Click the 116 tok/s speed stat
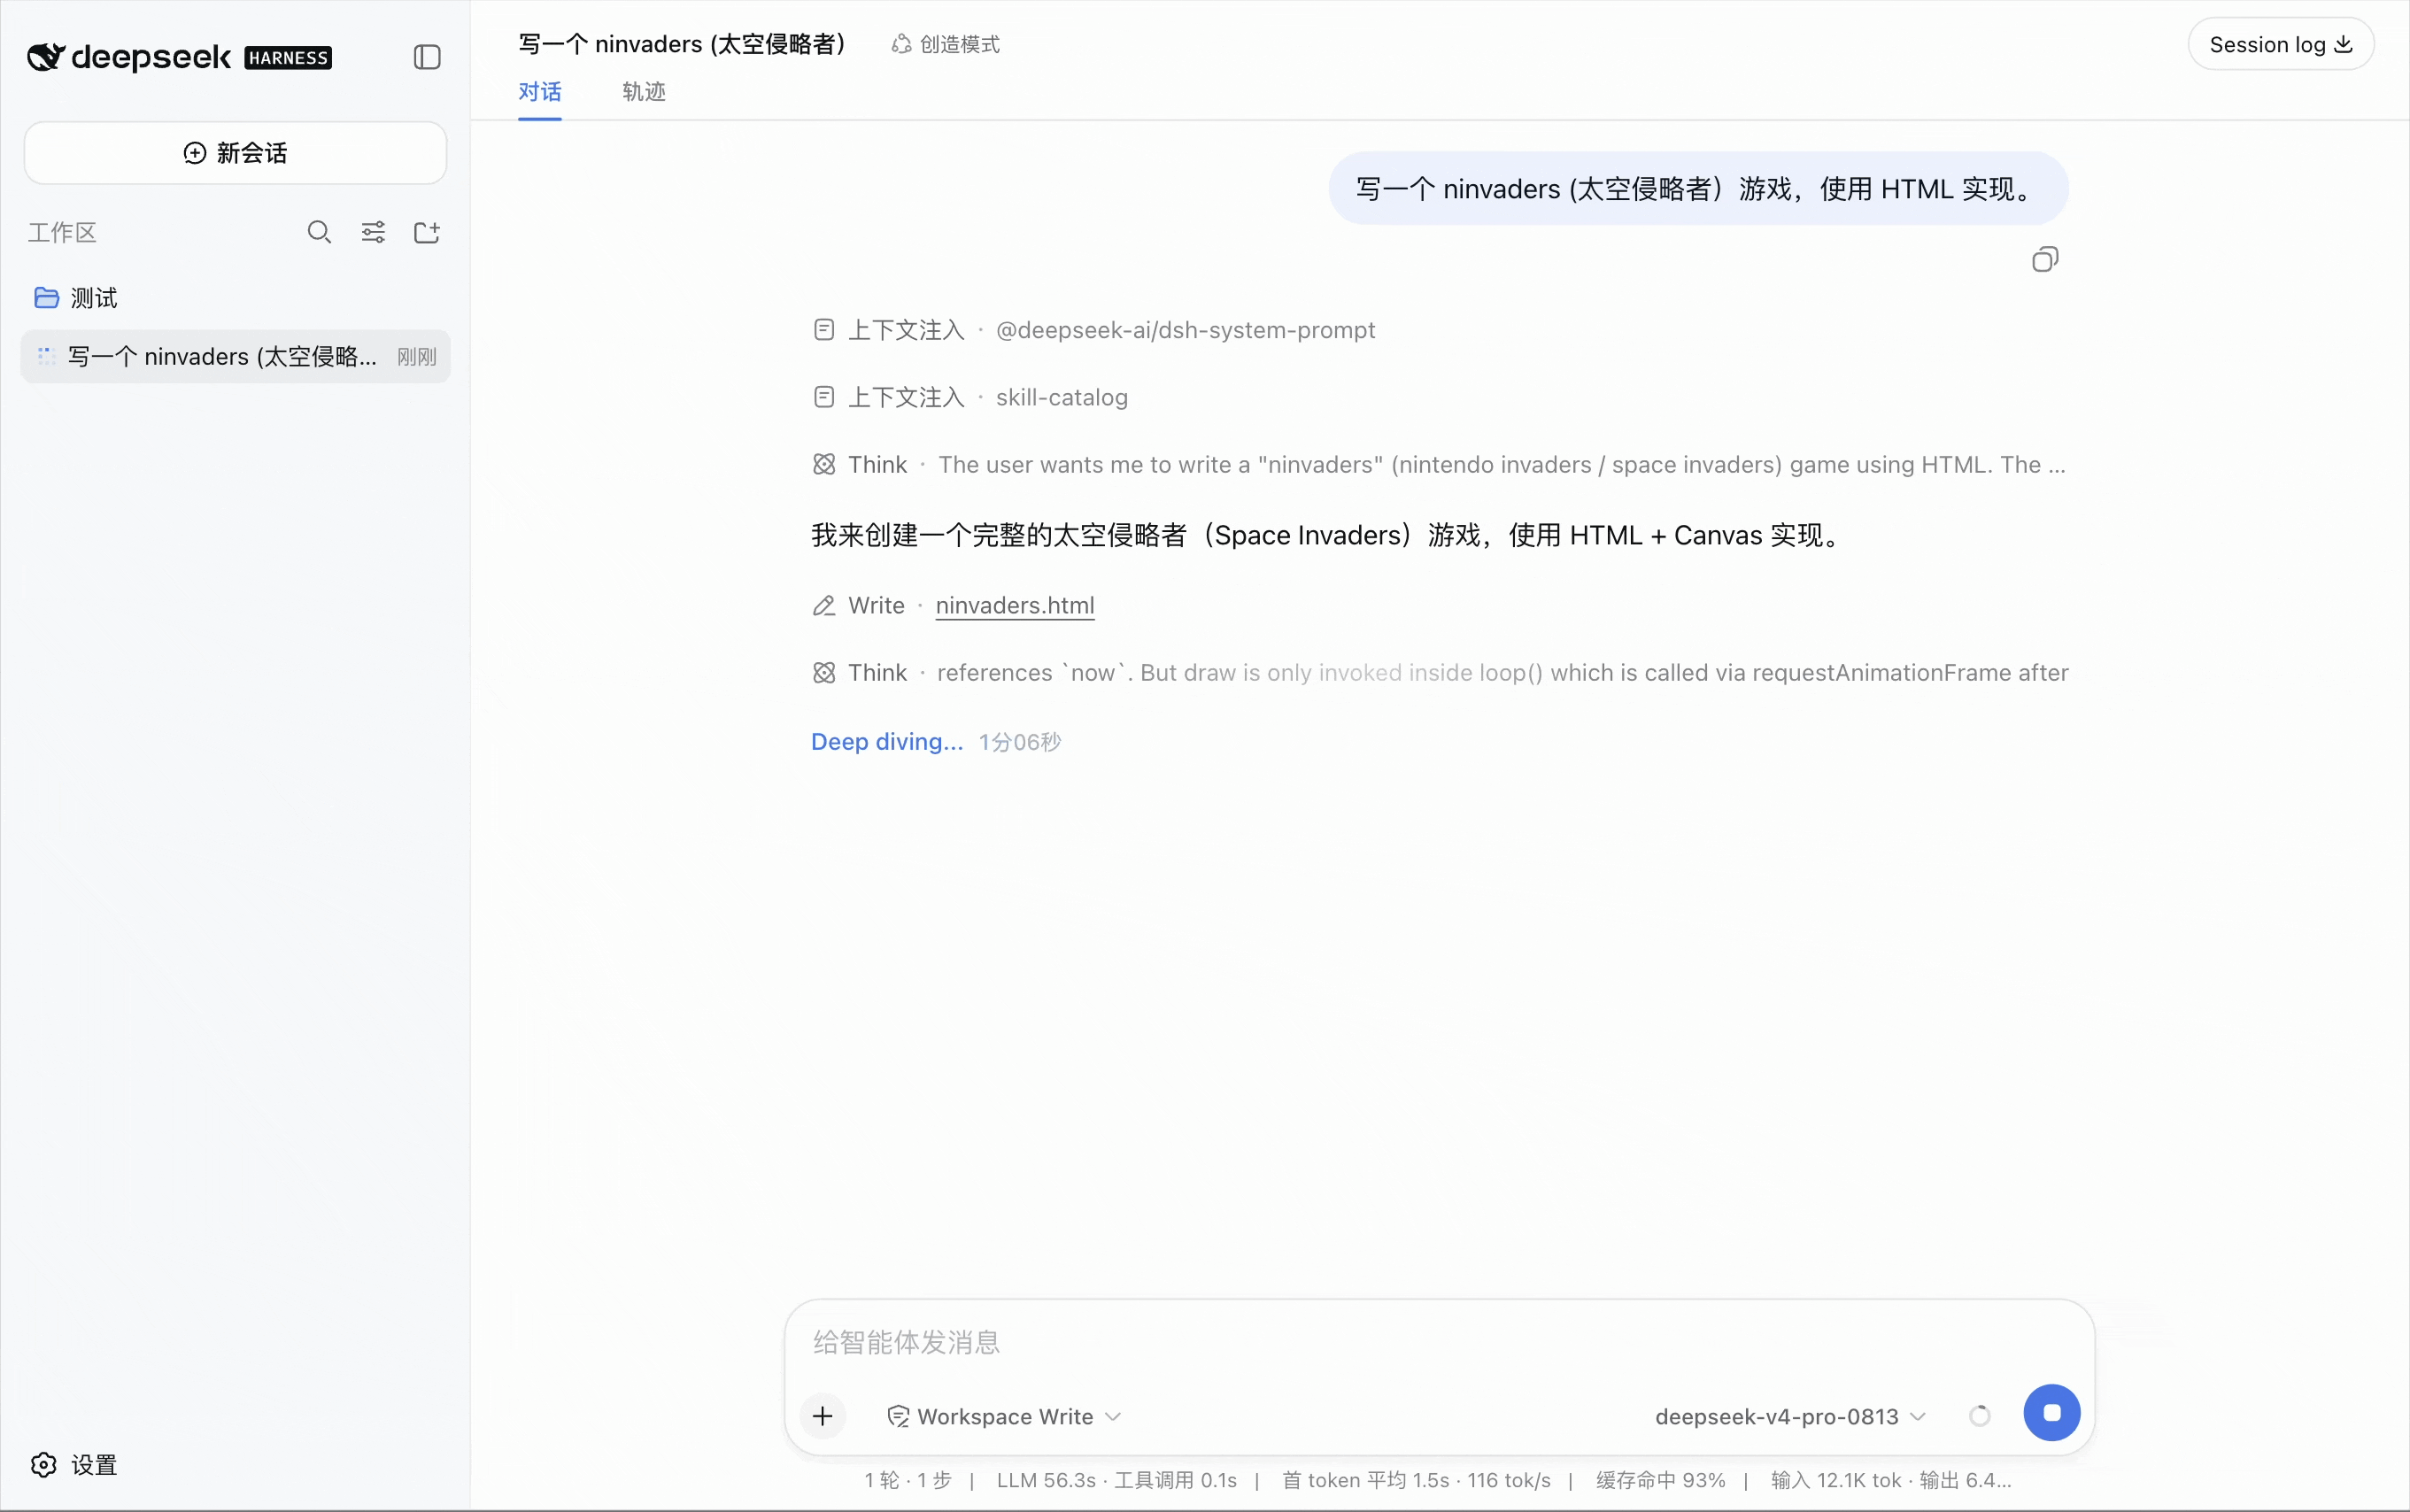The image size is (2410, 1512). point(1508,1480)
